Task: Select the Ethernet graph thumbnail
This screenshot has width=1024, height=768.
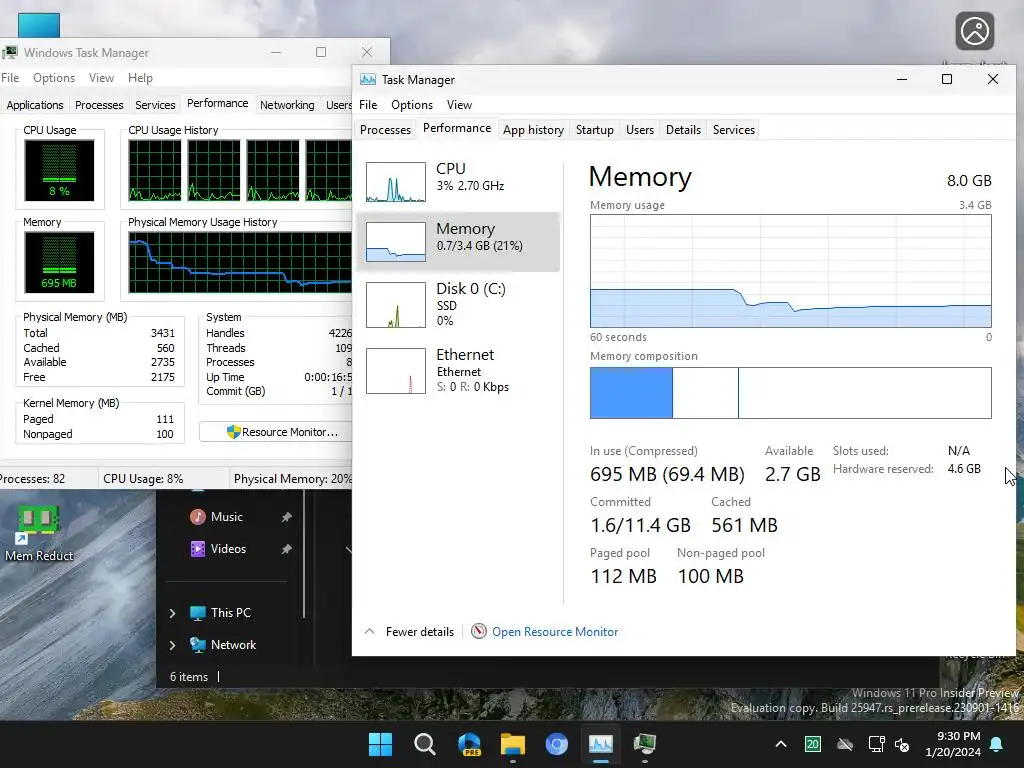Action: (396, 370)
